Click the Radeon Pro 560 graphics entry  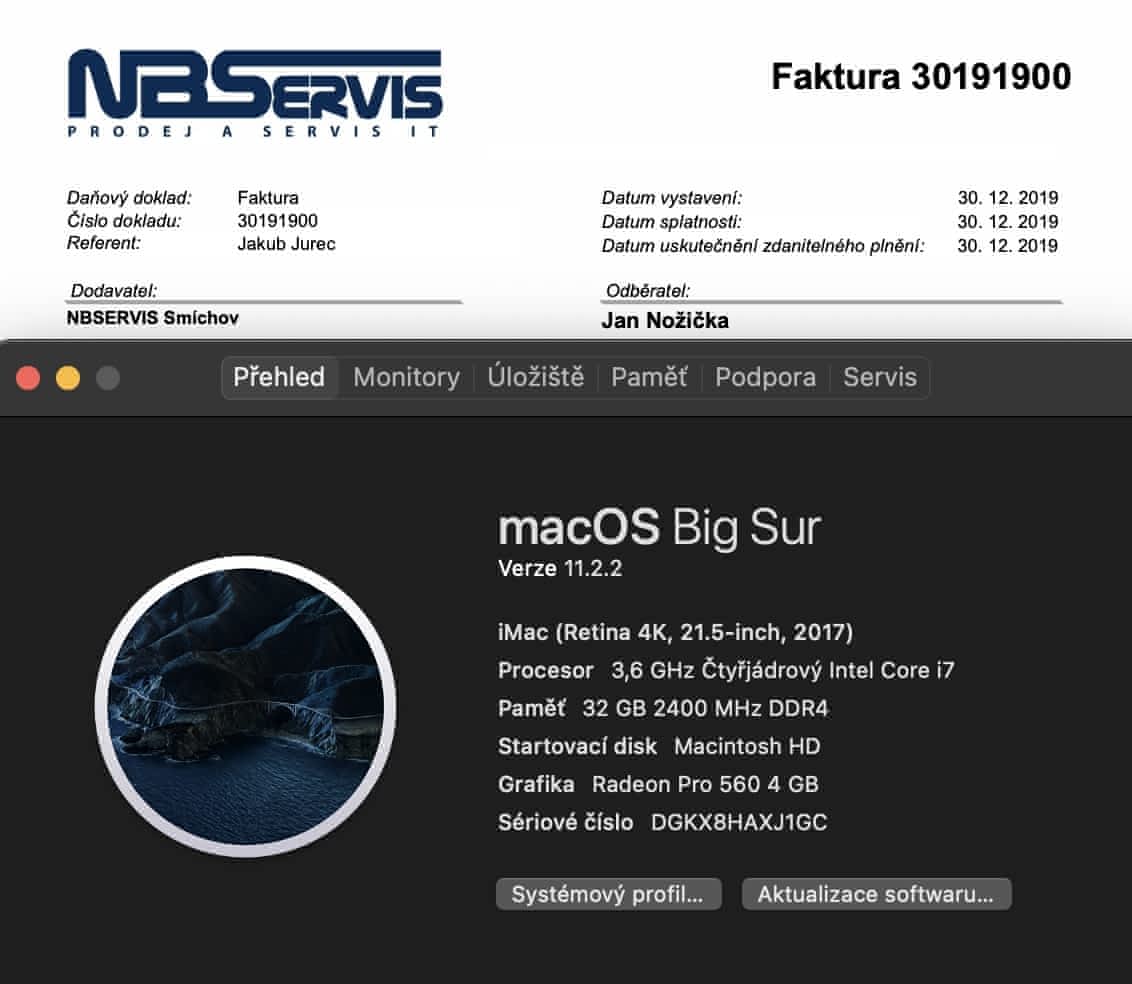(x=705, y=784)
